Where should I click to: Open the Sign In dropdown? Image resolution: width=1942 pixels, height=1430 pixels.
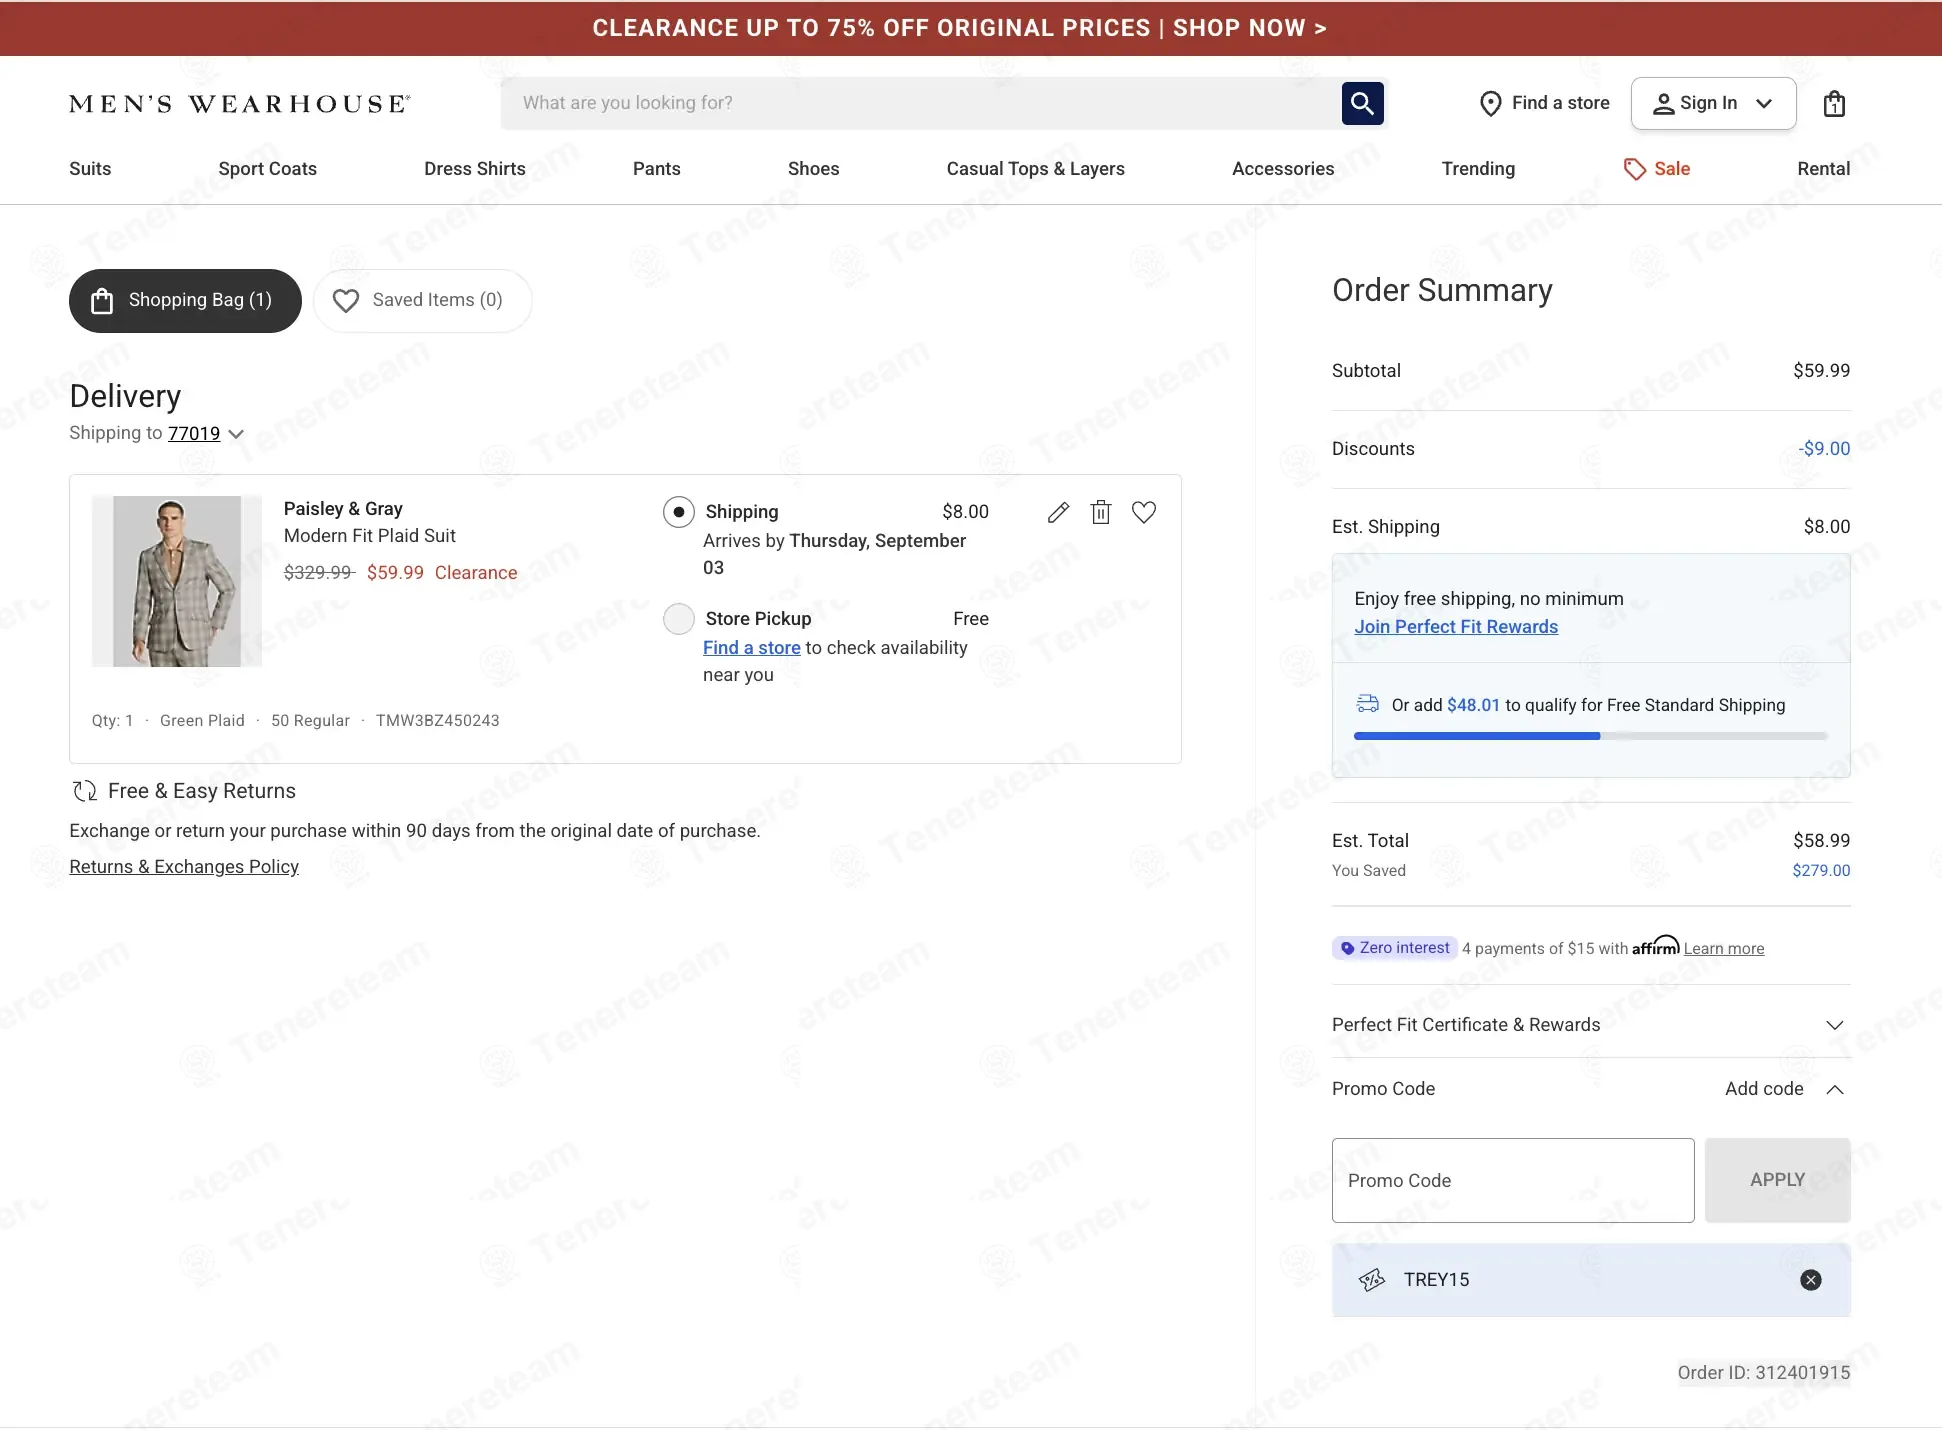point(1713,103)
